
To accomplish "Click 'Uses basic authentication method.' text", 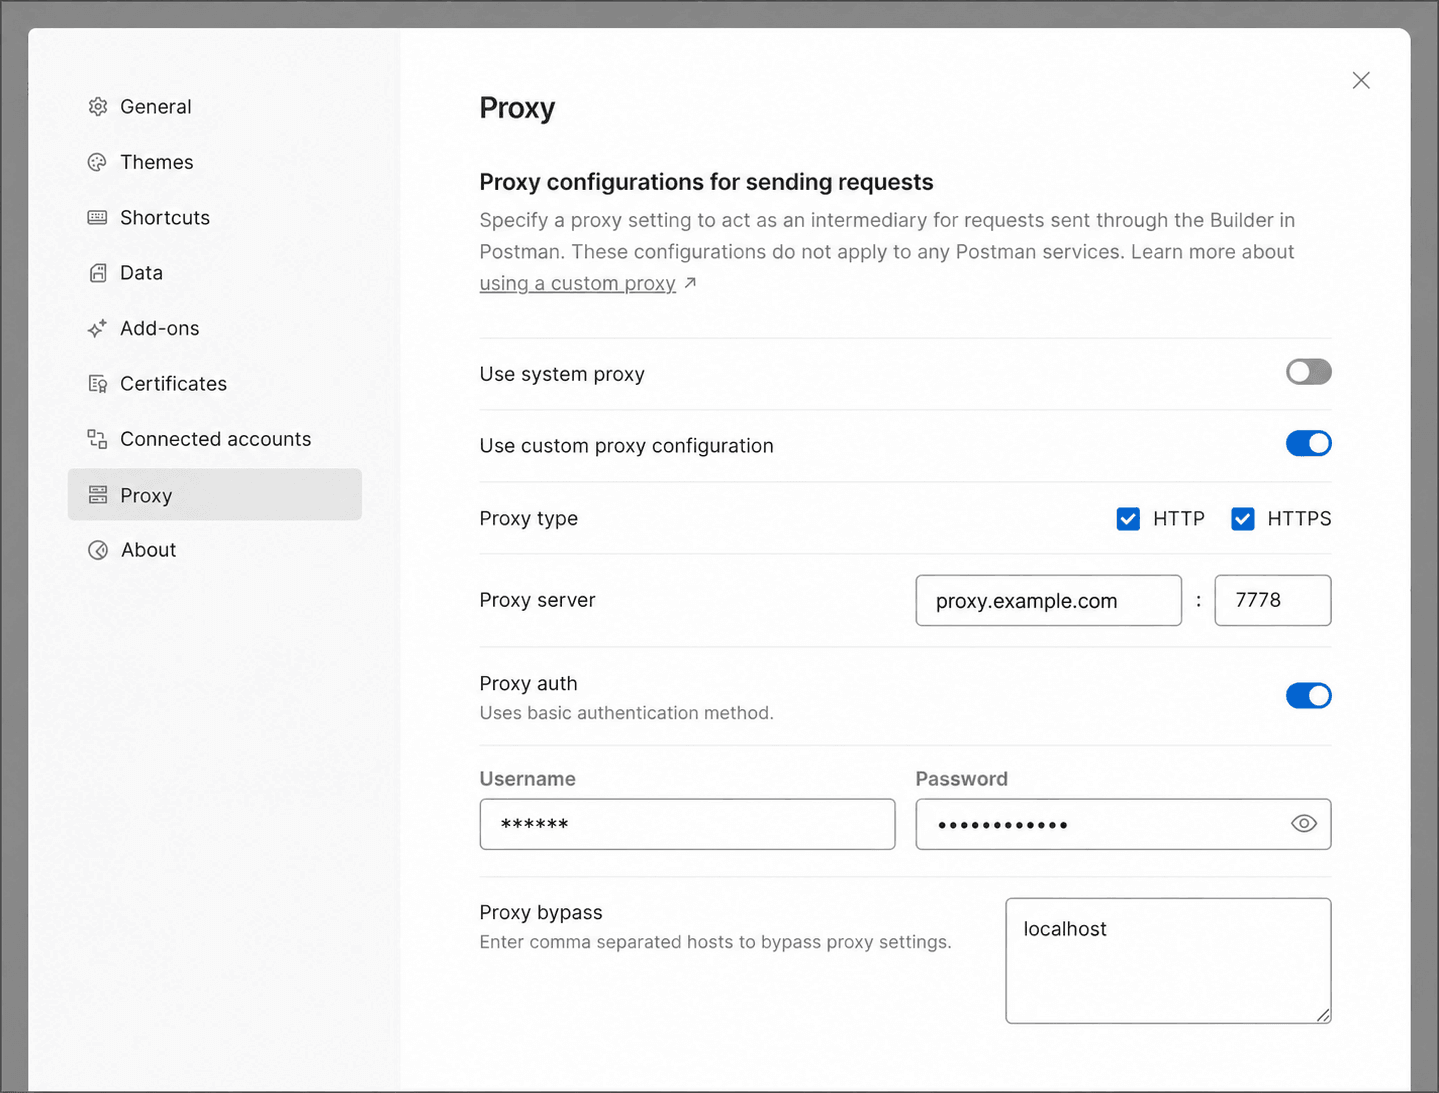I will point(626,713).
